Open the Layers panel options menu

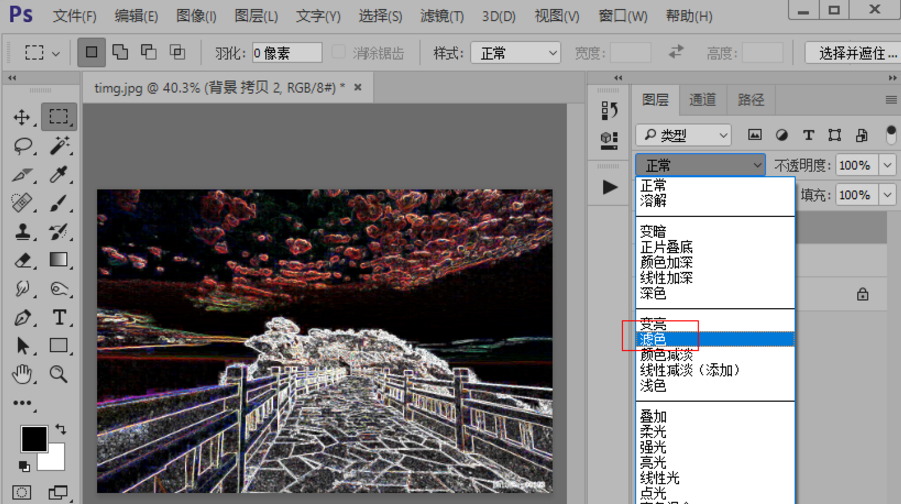click(x=891, y=100)
